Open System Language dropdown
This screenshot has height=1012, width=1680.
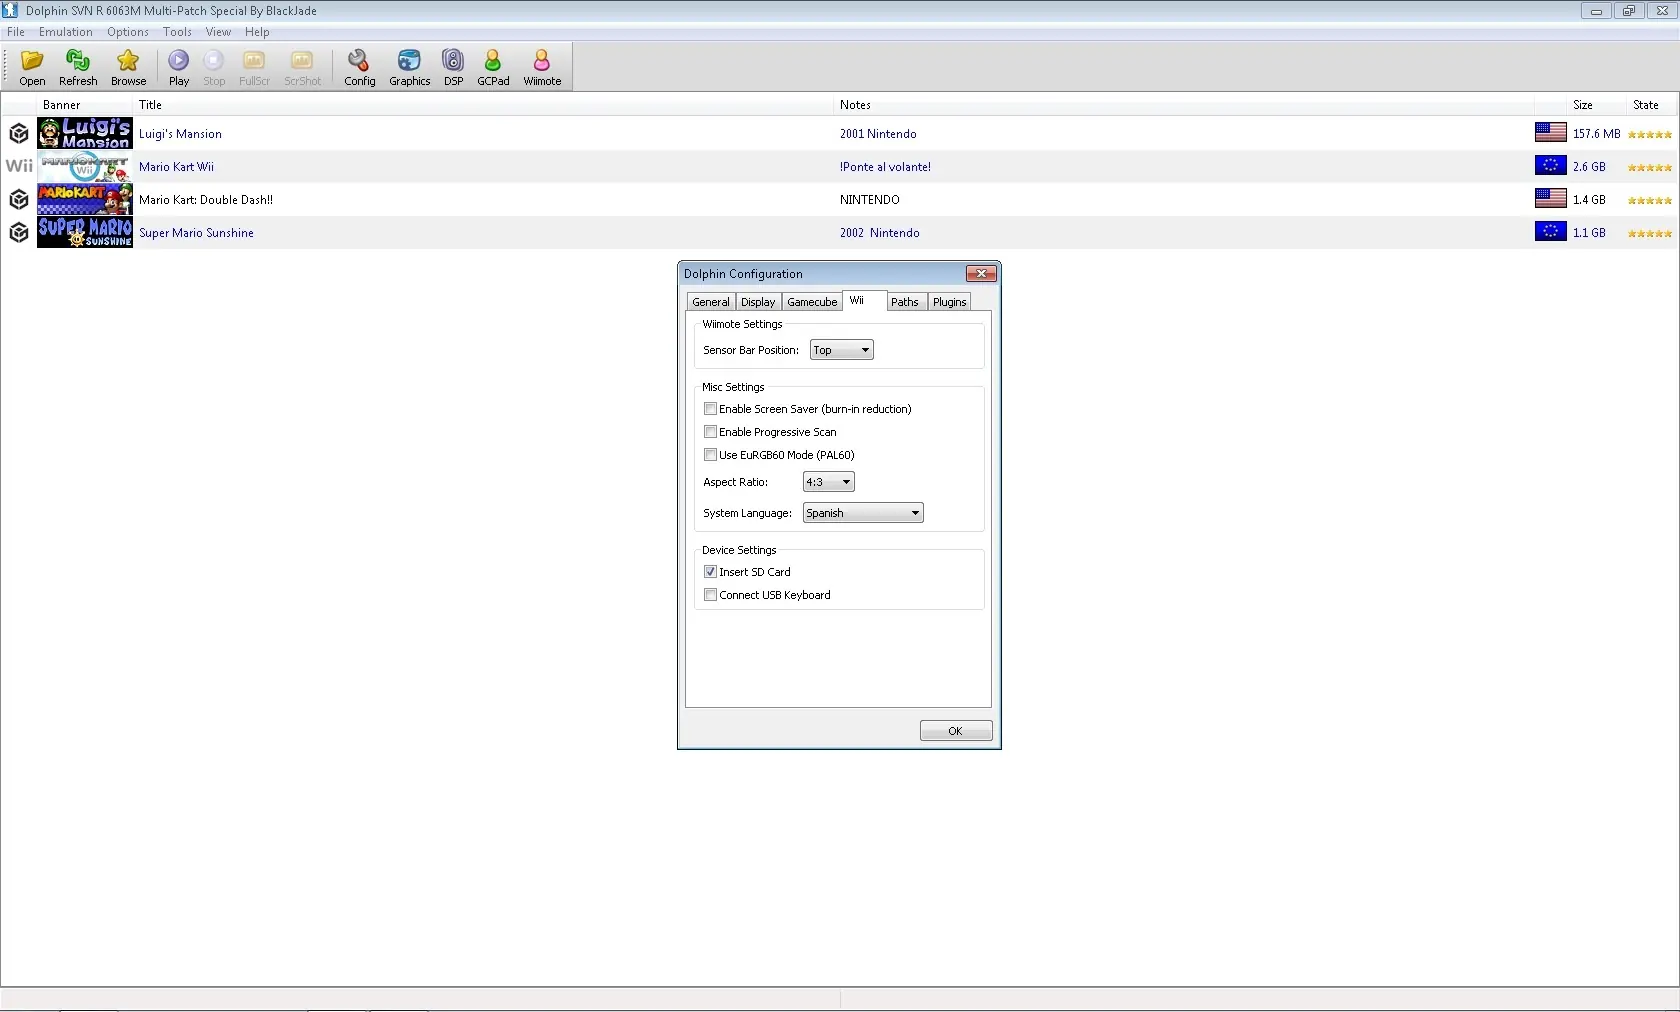pos(862,513)
